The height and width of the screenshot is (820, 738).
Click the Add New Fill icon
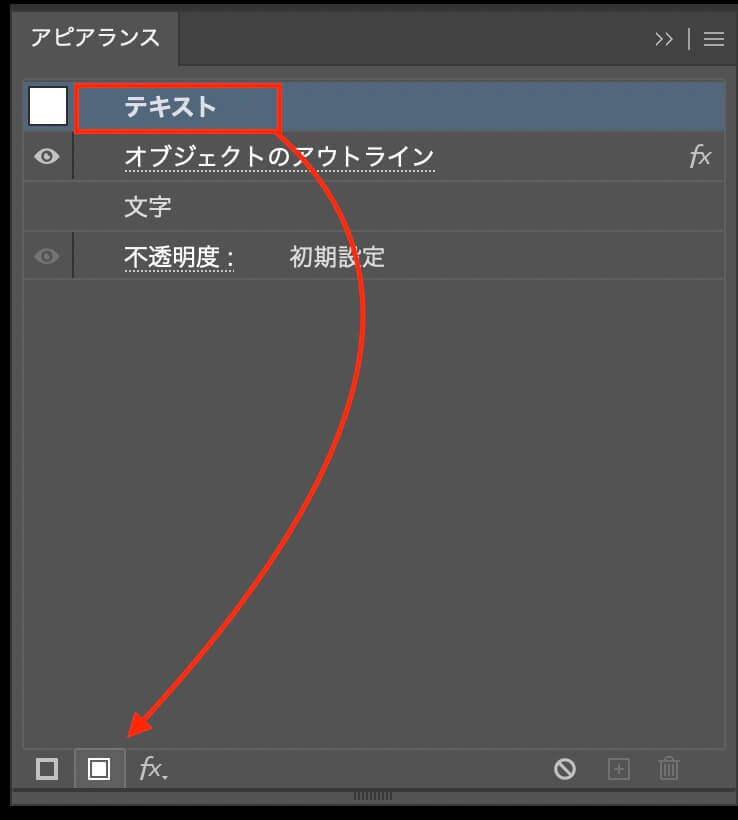click(99, 769)
